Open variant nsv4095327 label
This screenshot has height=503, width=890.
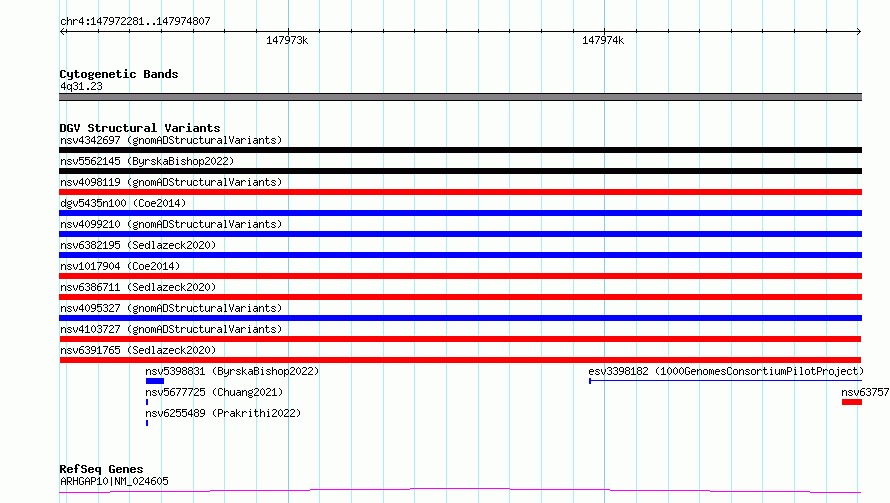(171, 308)
